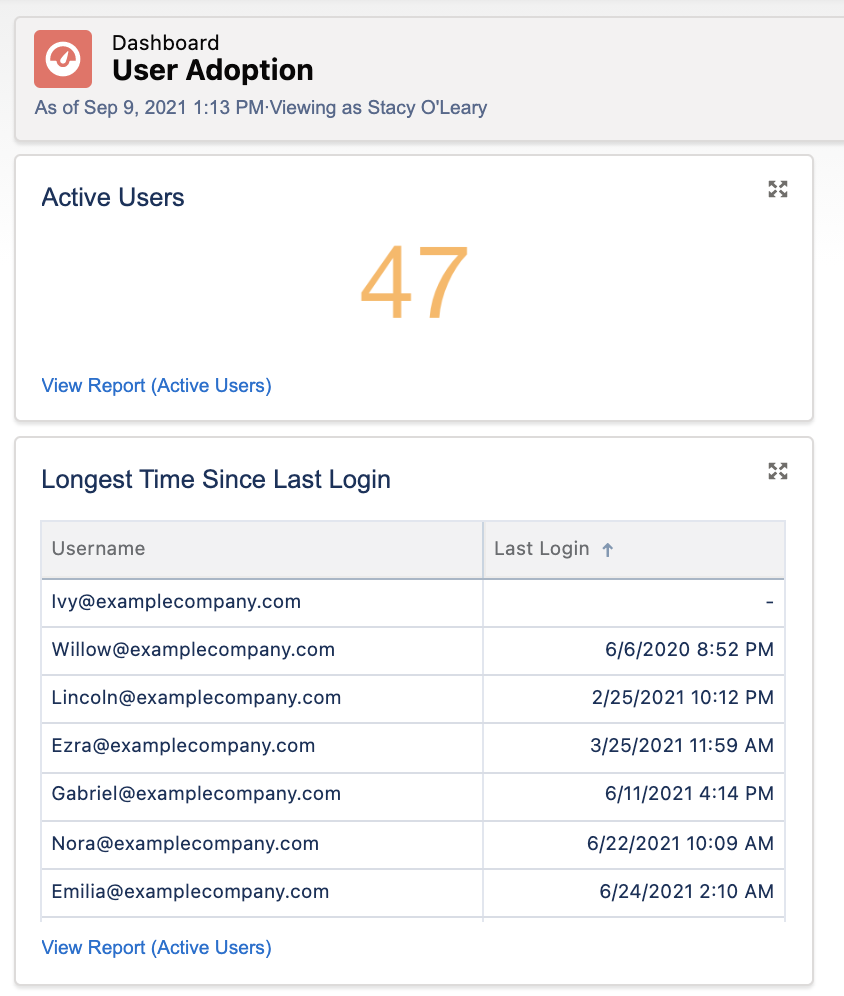Open the User Adoption dashboard title
The height and width of the screenshot is (996, 844).
(x=211, y=70)
